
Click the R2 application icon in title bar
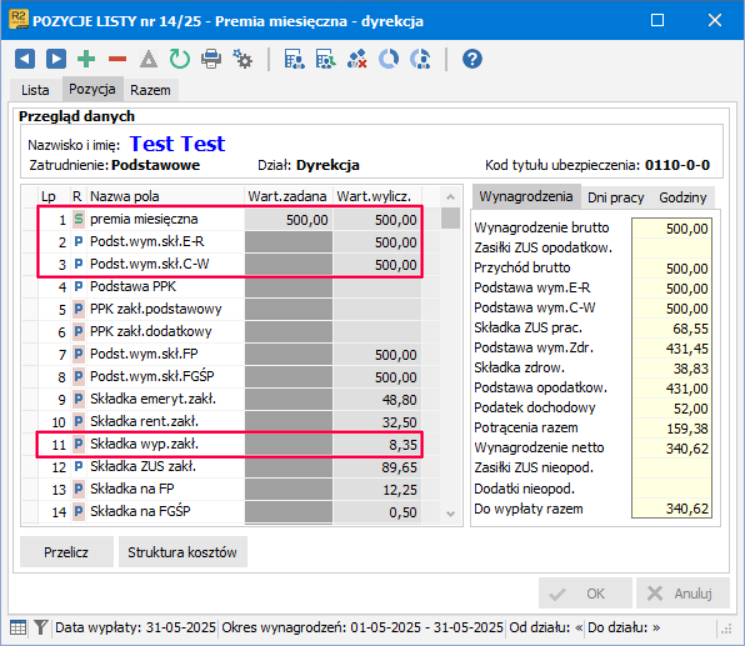[x=19, y=20]
